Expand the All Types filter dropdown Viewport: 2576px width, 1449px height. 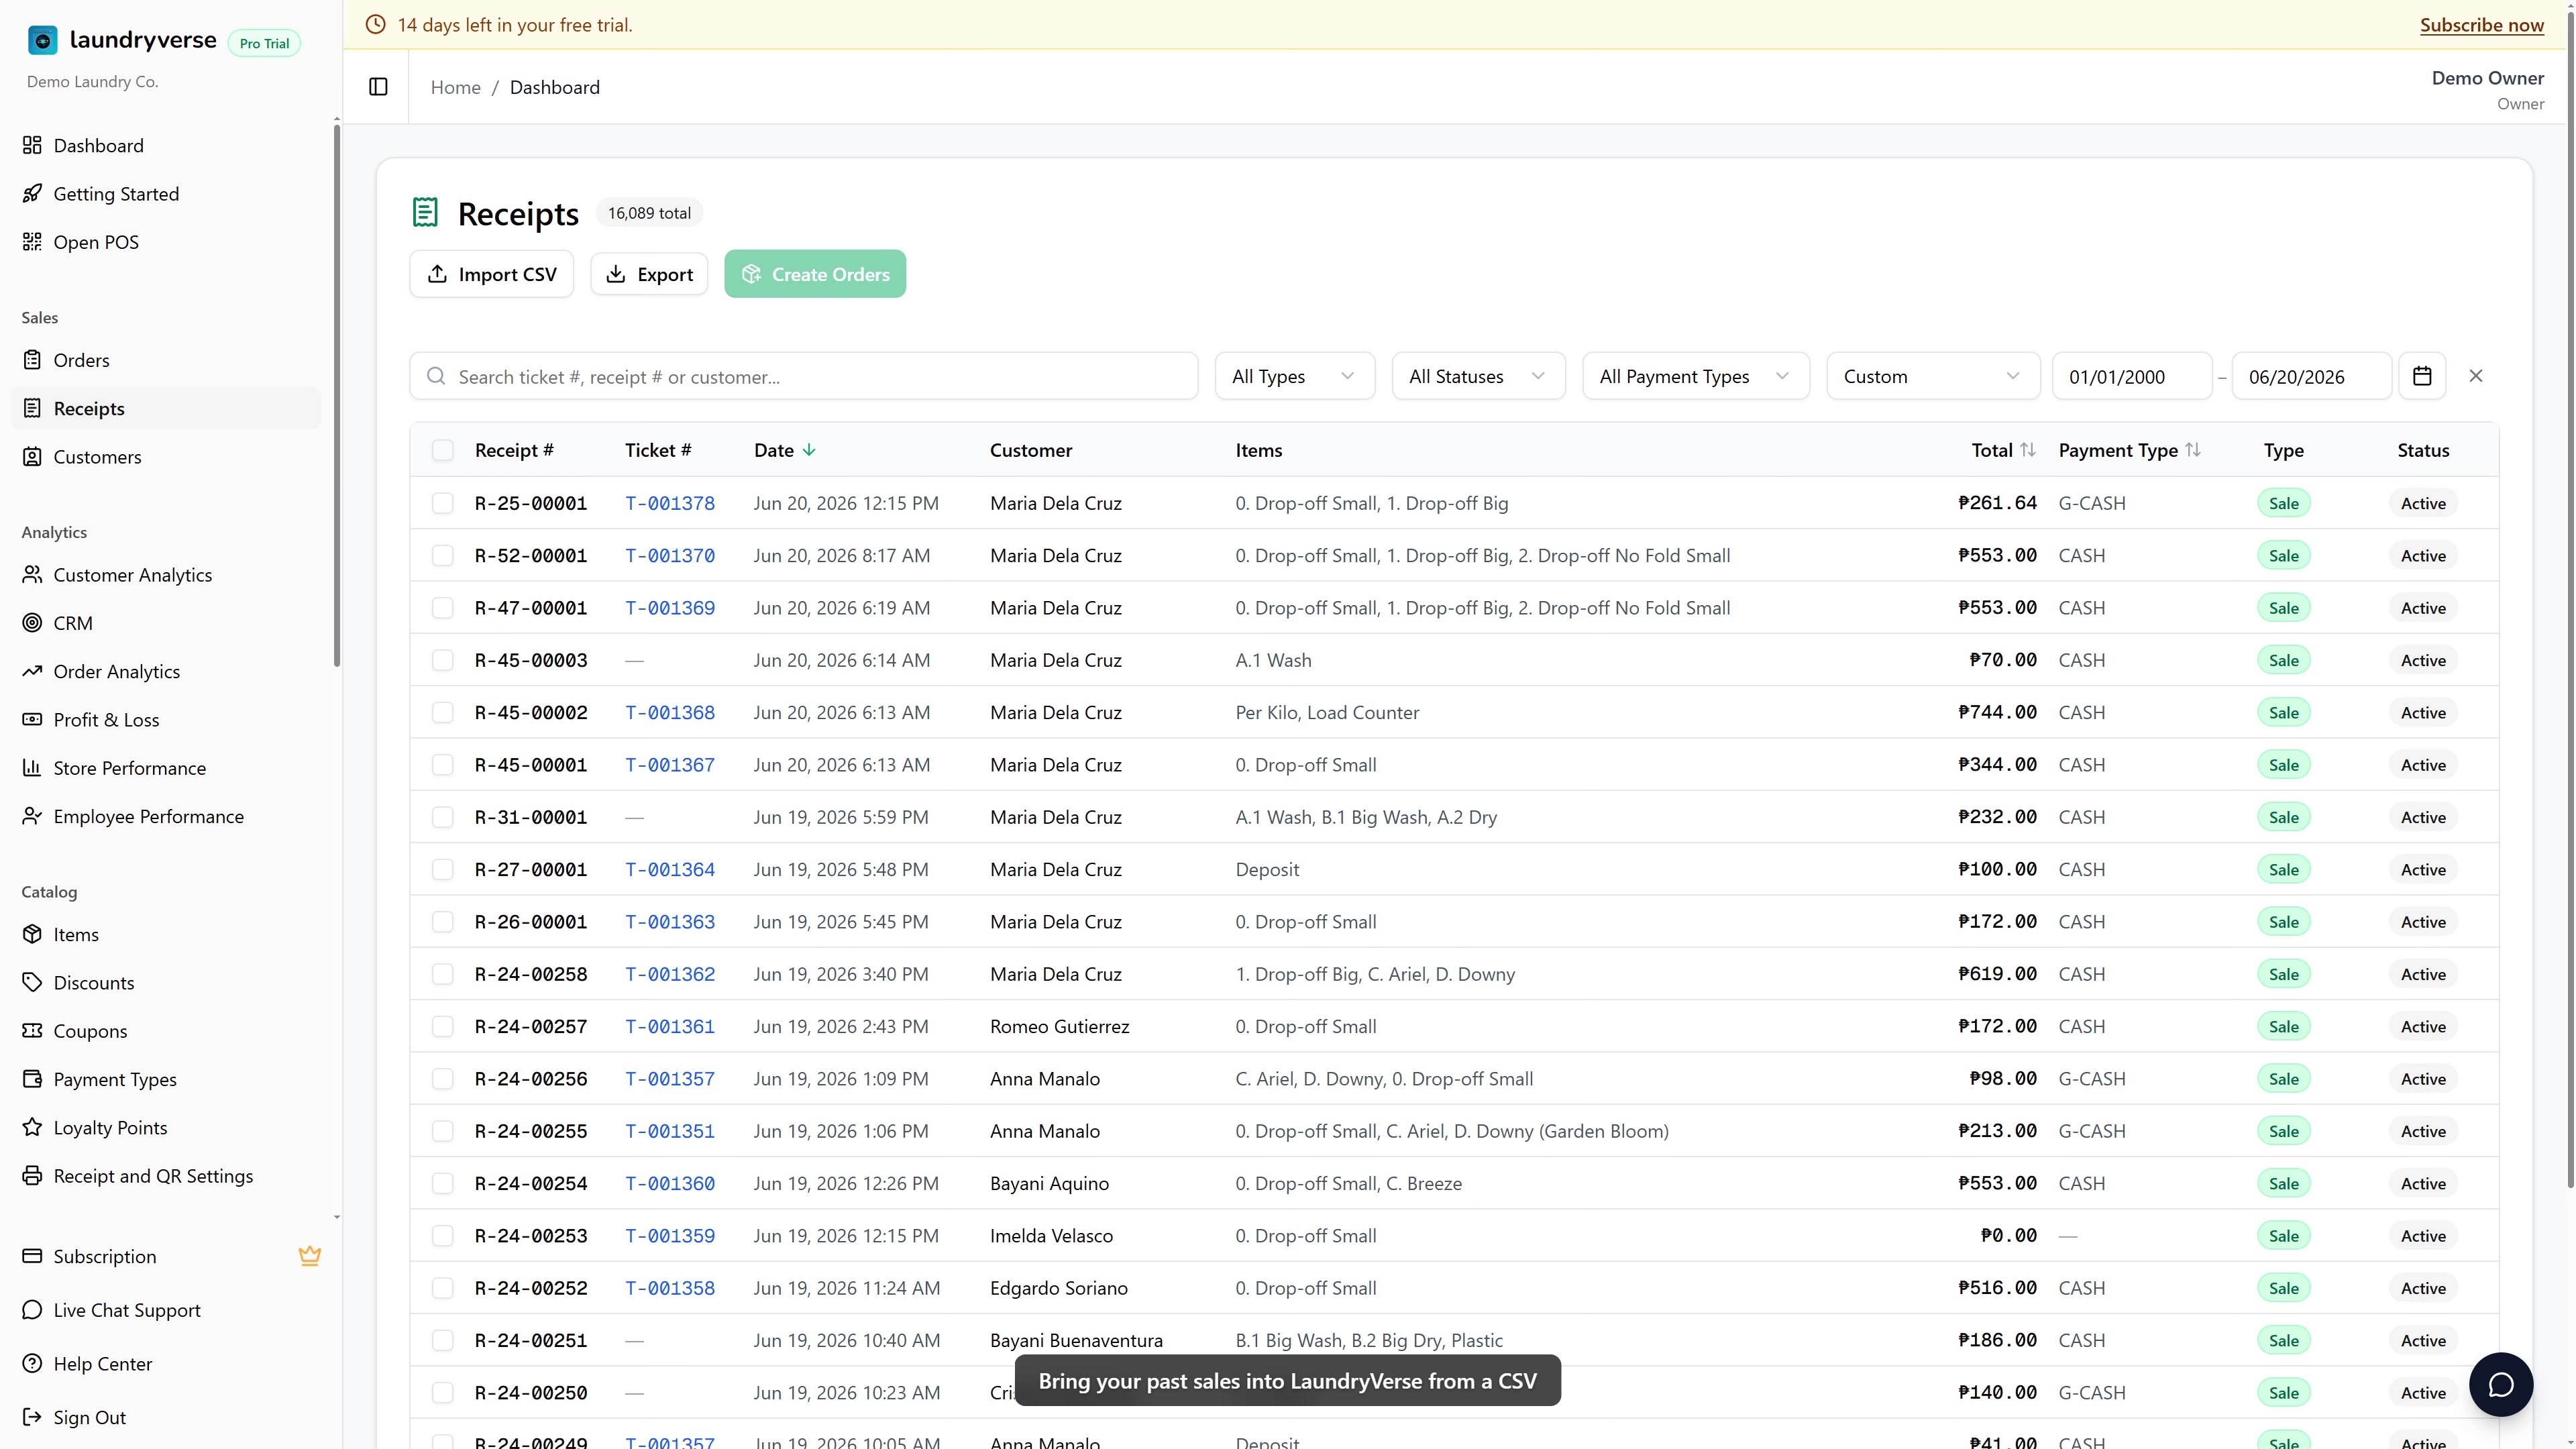coord(1295,376)
